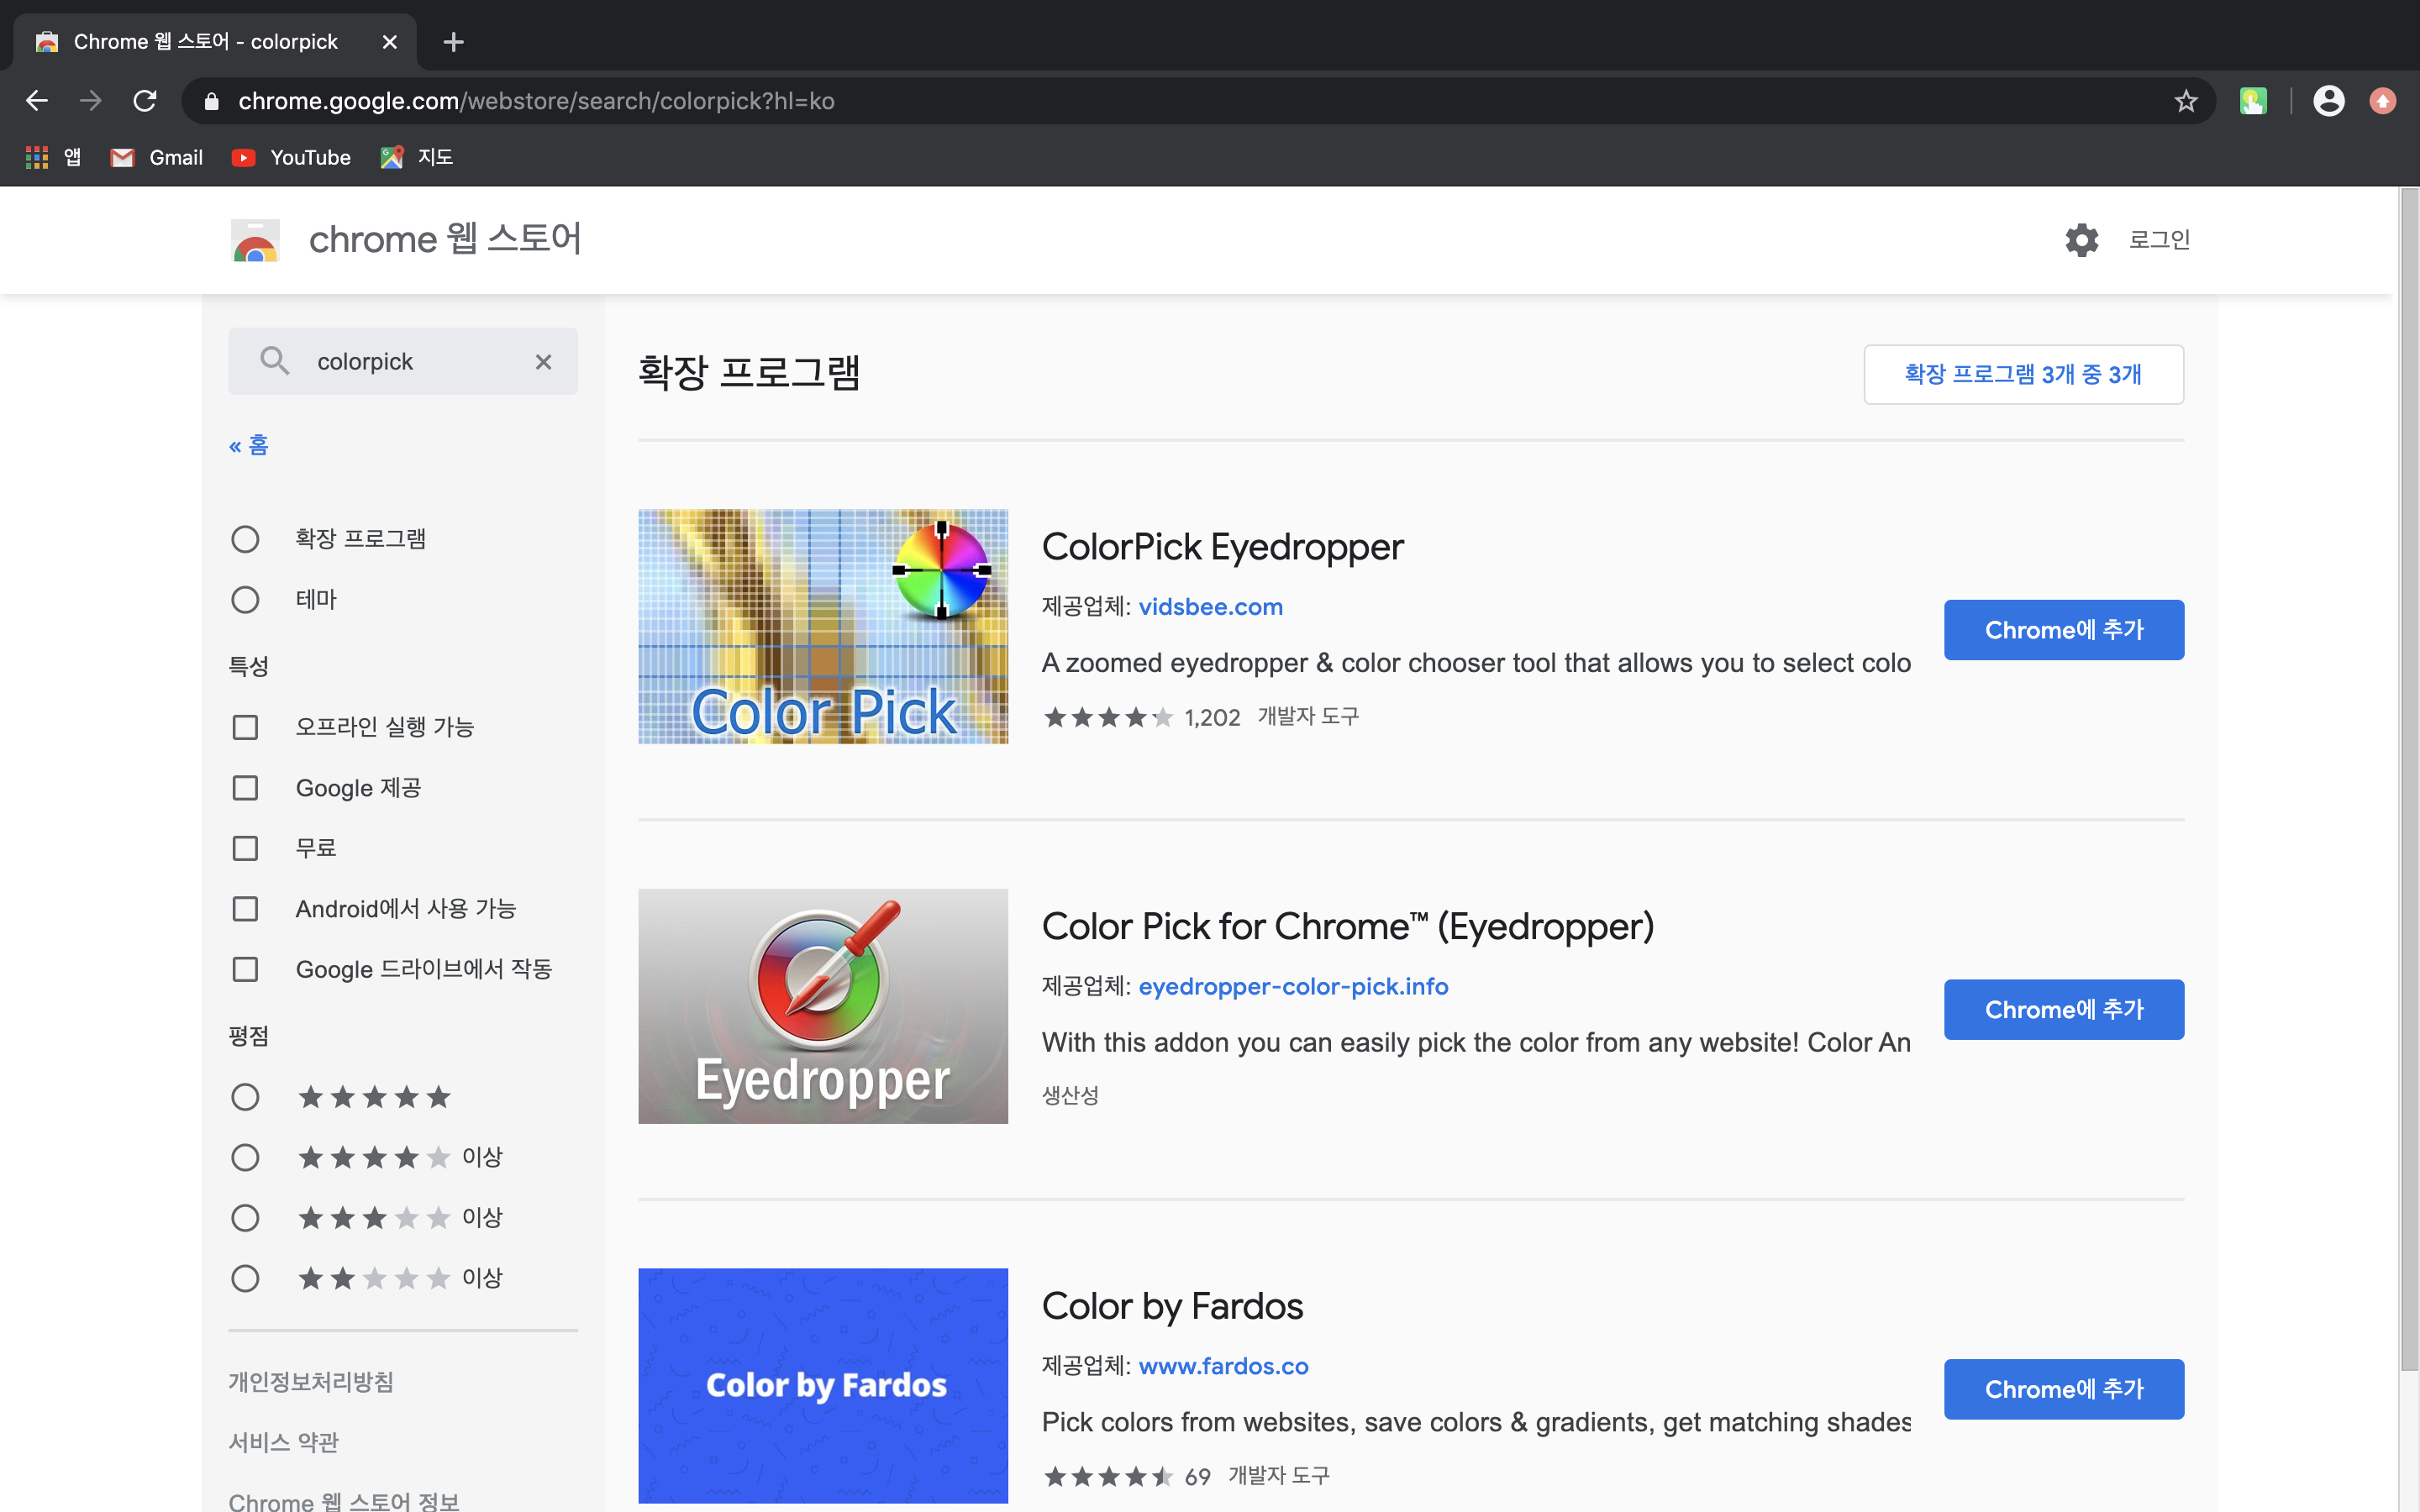This screenshot has height=1512, width=2420.
Task: Open the Apps grid bookmark icon
Action: click(x=37, y=157)
